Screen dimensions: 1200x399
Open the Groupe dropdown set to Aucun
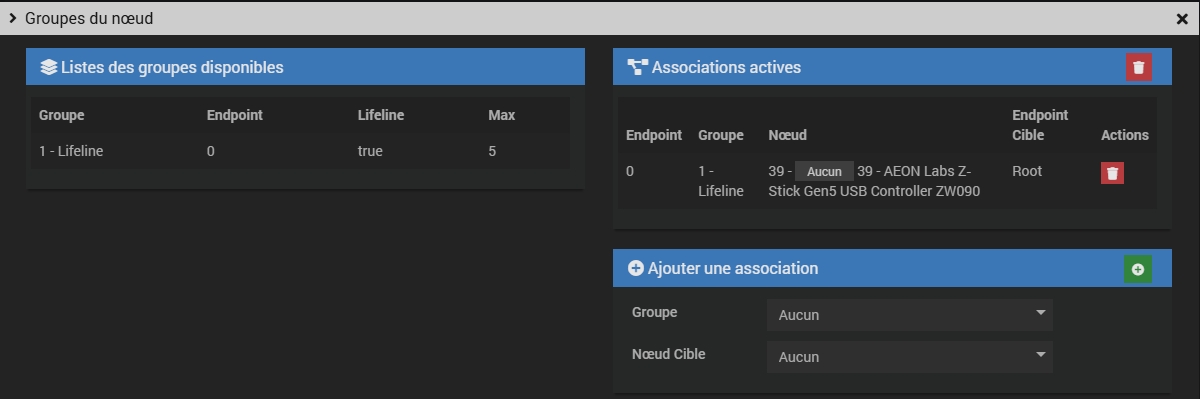(909, 315)
